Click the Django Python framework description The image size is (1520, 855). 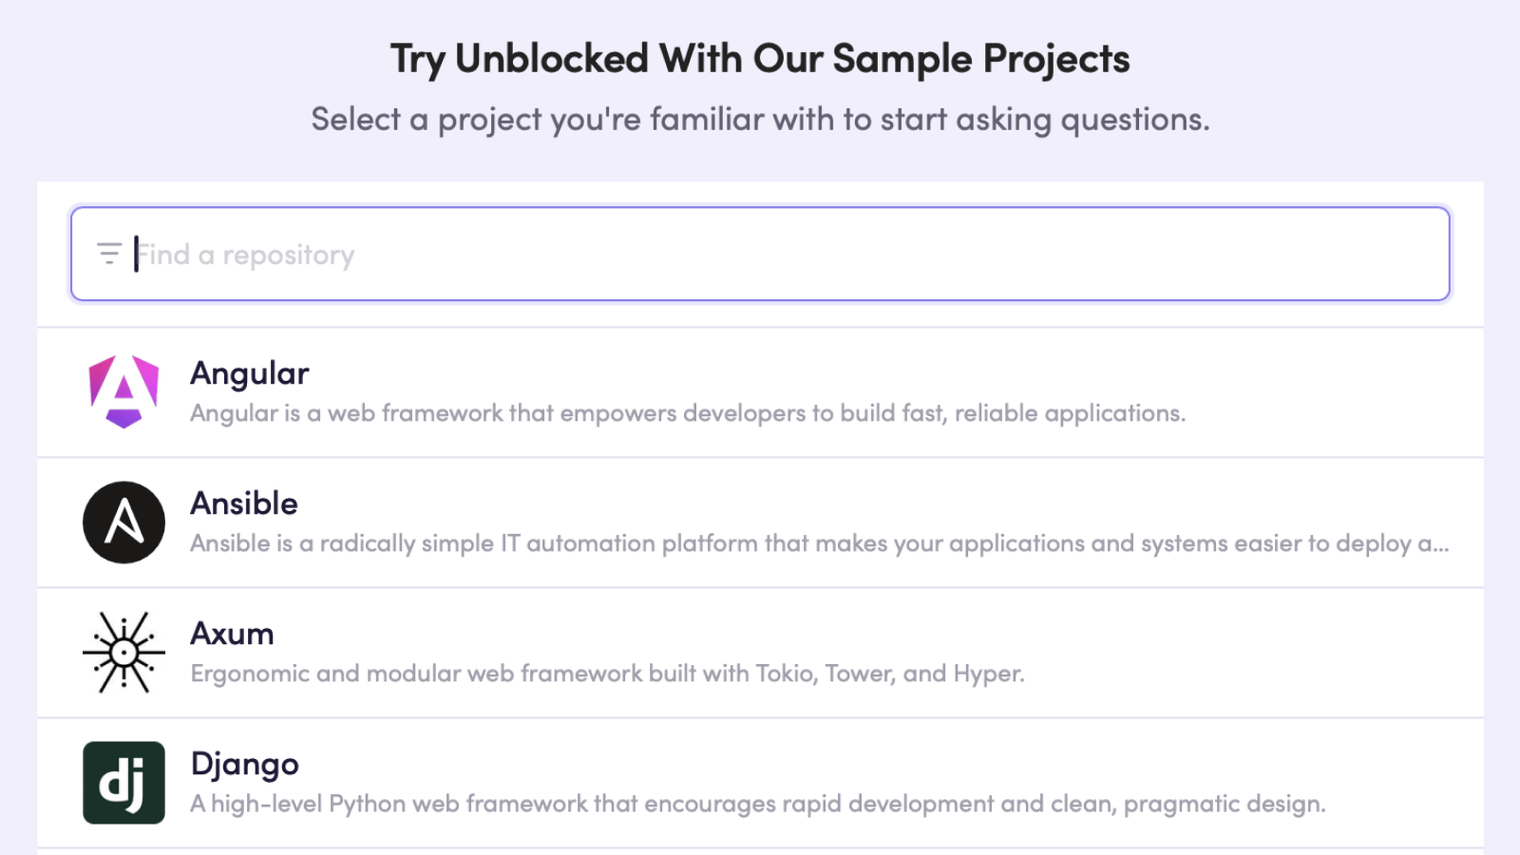757,804
